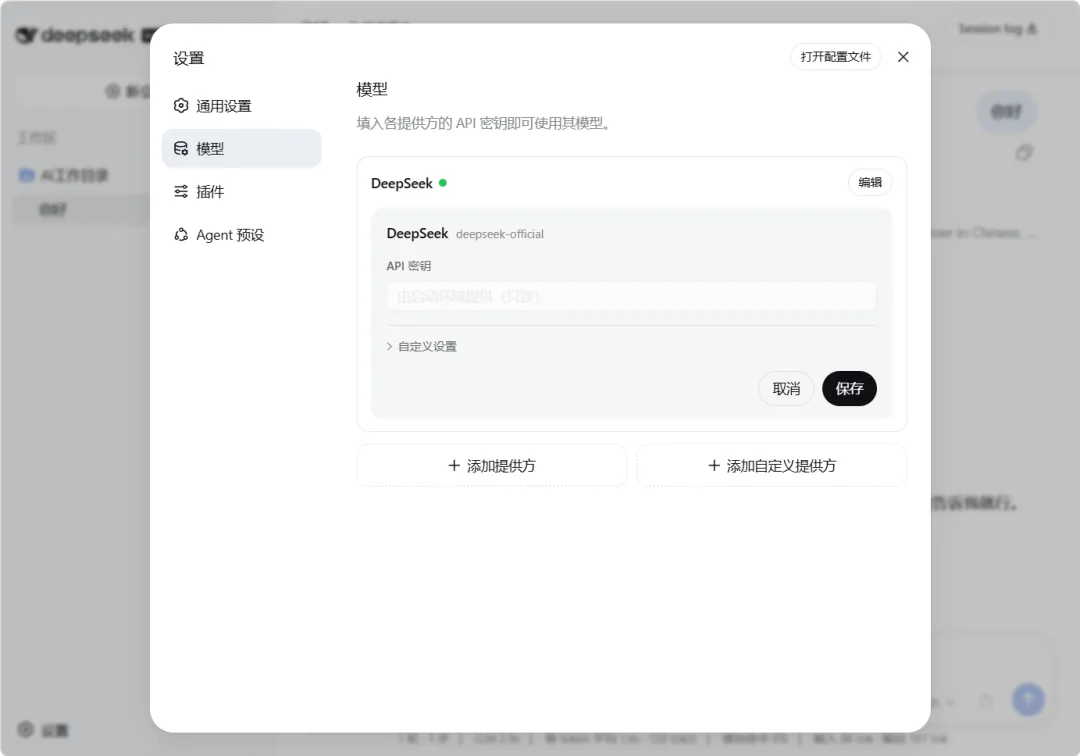Click the 保存 save button
The width and height of the screenshot is (1080, 756).
click(849, 389)
